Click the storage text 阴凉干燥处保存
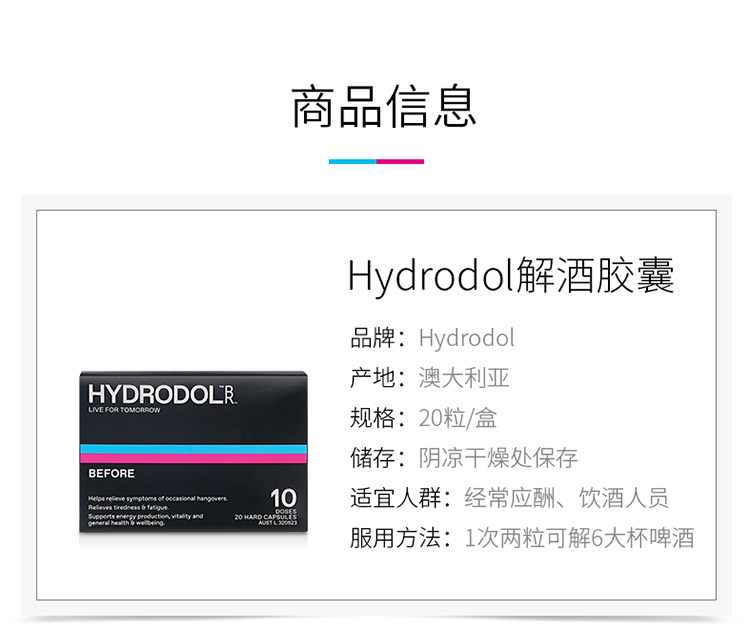750x629 pixels. click(x=498, y=458)
